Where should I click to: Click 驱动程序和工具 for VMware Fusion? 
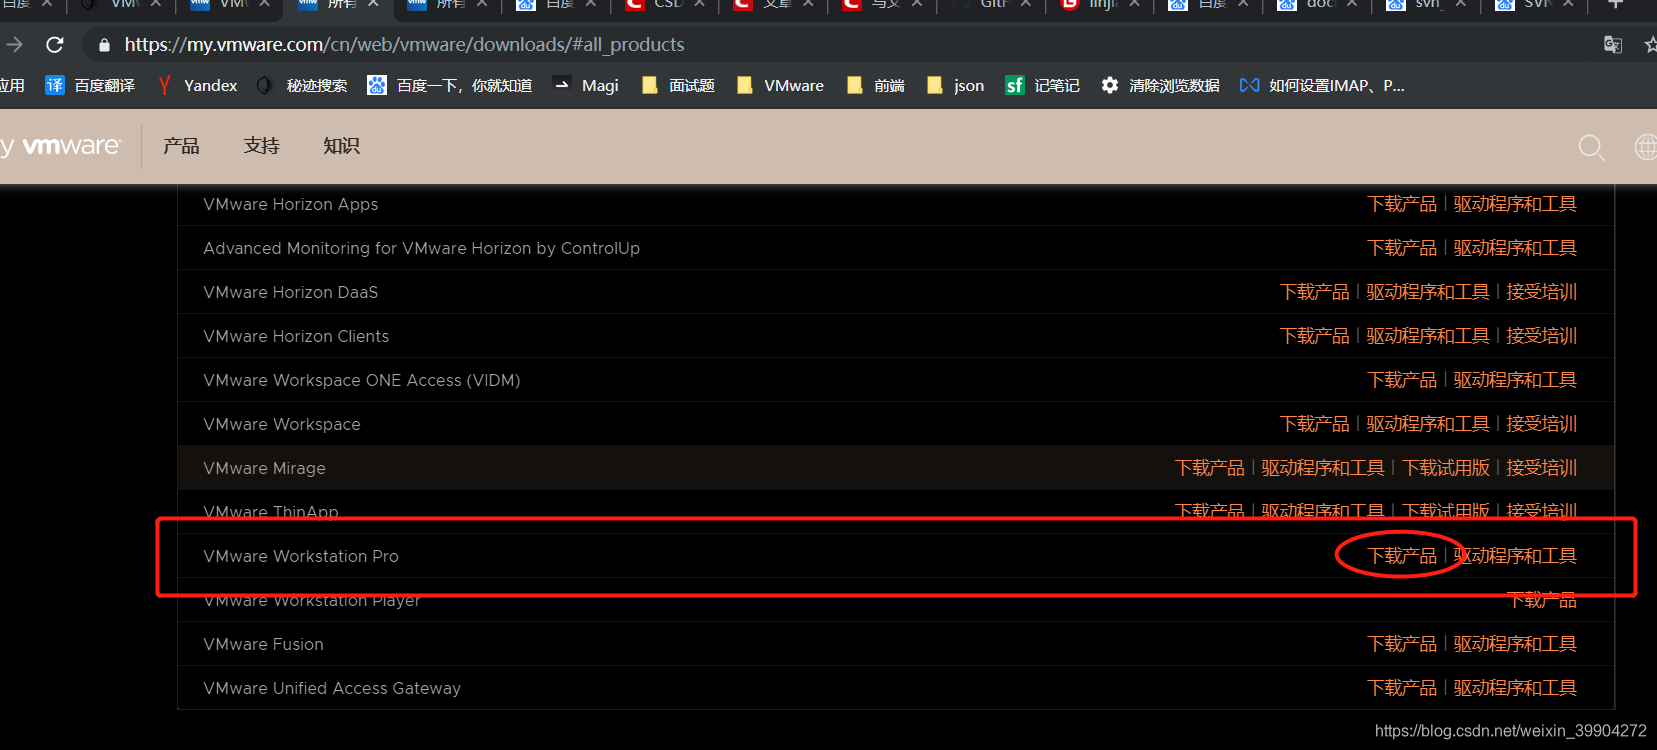pyautogui.click(x=1515, y=644)
